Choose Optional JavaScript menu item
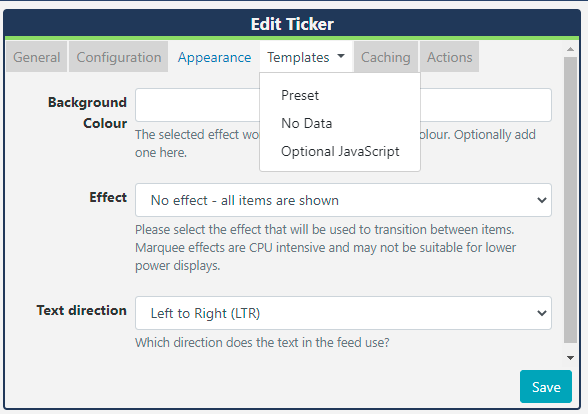The width and height of the screenshot is (588, 414). point(340,152)
